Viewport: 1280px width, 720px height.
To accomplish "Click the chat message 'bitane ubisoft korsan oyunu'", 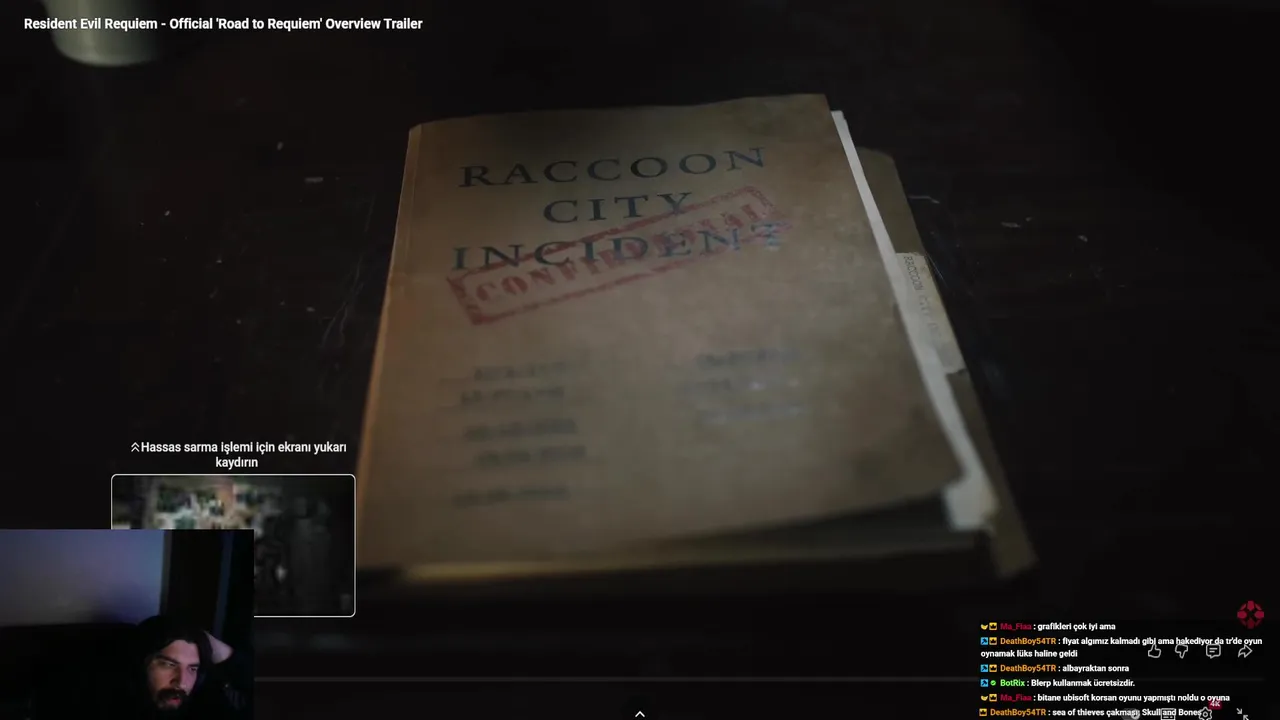I will [x=1133, y=698].
